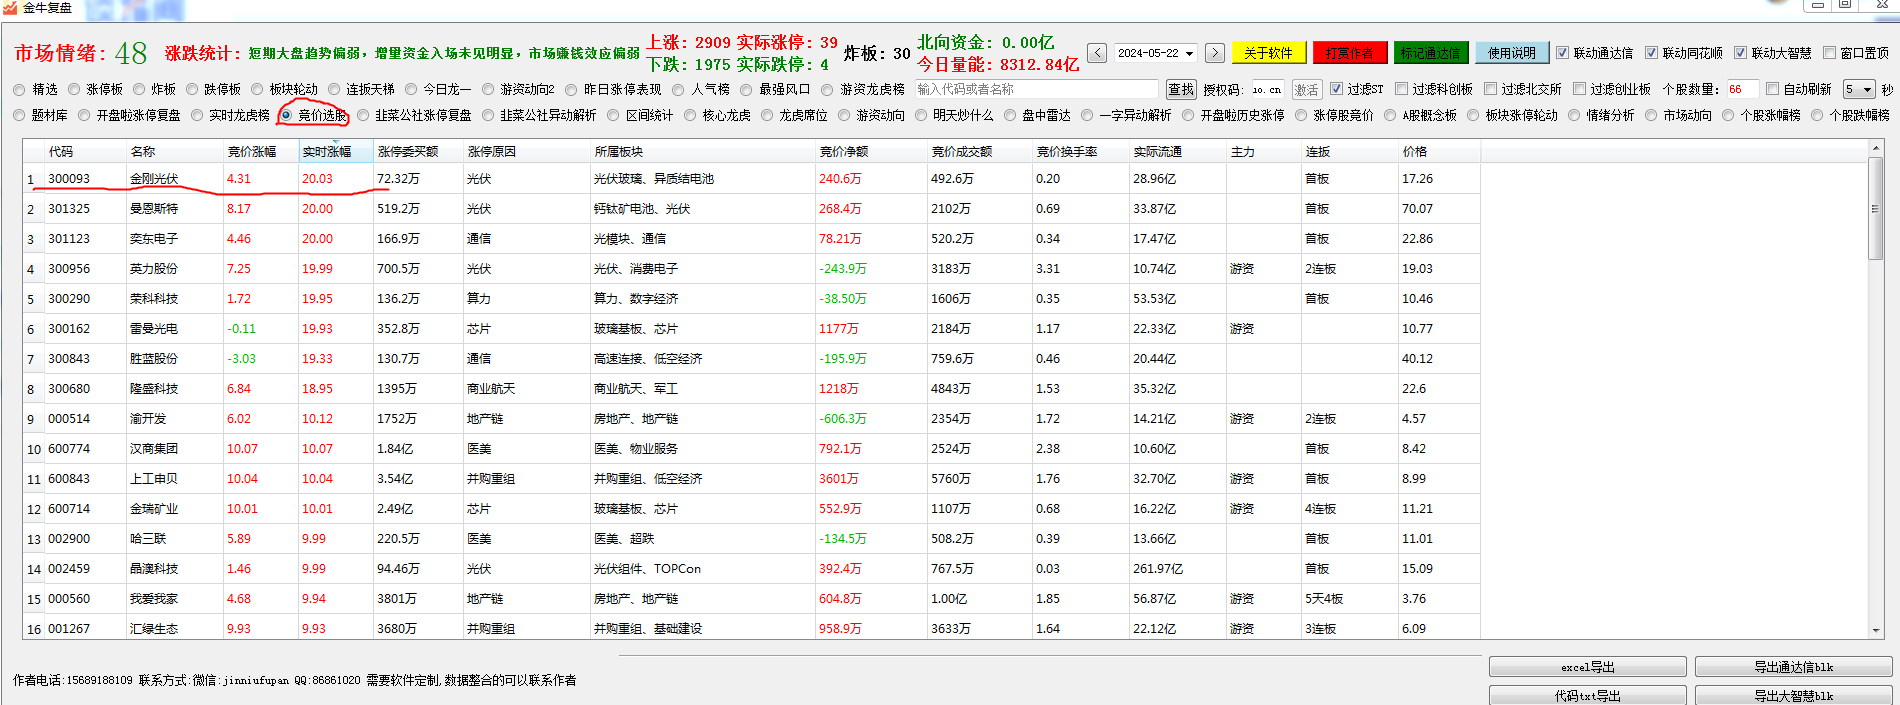Viewport: 1900px width, 705px height.
Task: Click the 导出通达信blk button
Action: coord(1794,667)
